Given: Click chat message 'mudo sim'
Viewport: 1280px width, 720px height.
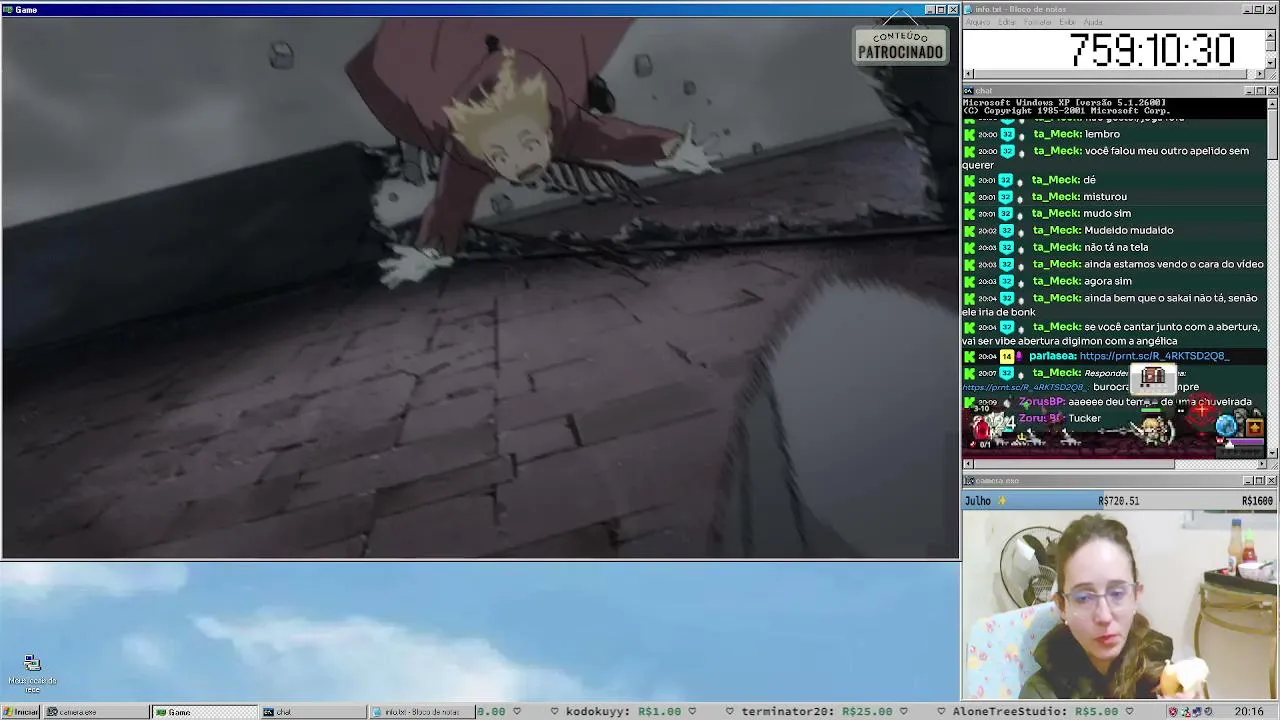Looking at the screenshot, I should click(1107, 214).
